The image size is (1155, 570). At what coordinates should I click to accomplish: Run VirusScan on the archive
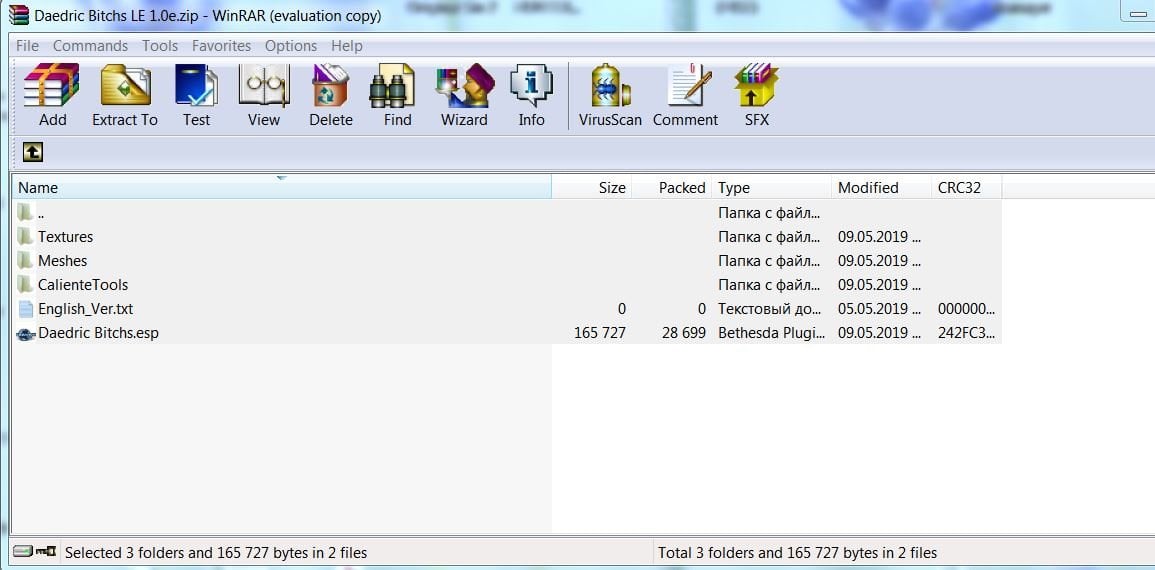[x=611, y=85]
